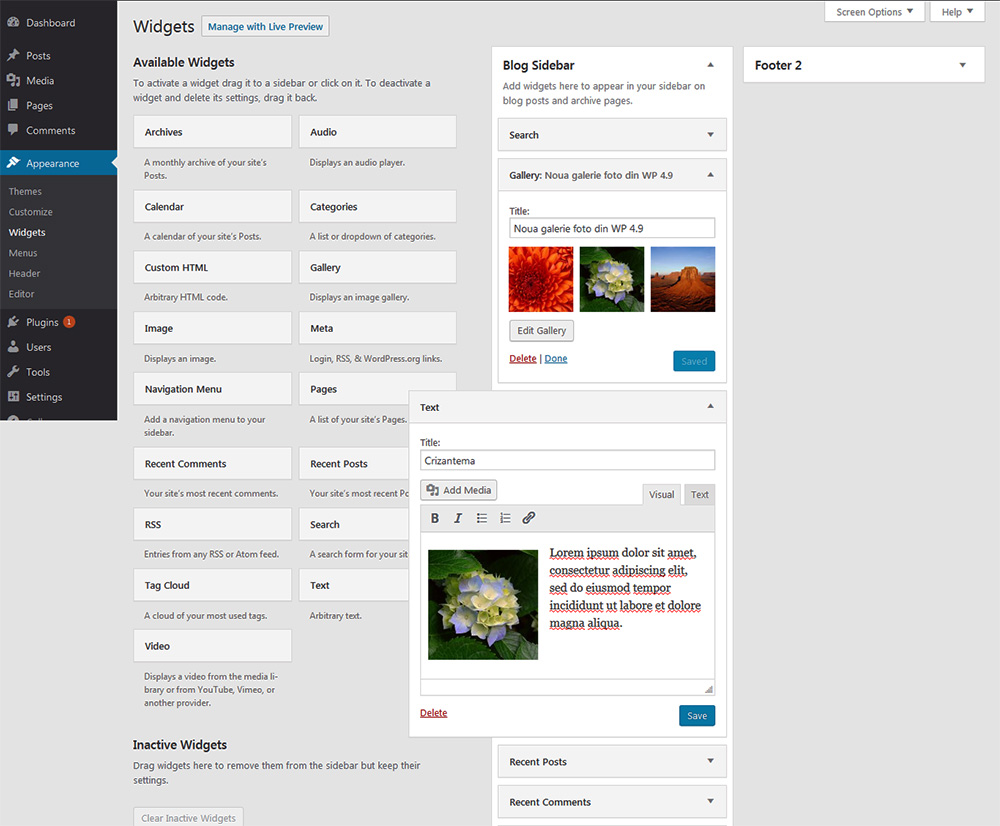Open Plugins in the admin sidebar

42,322
